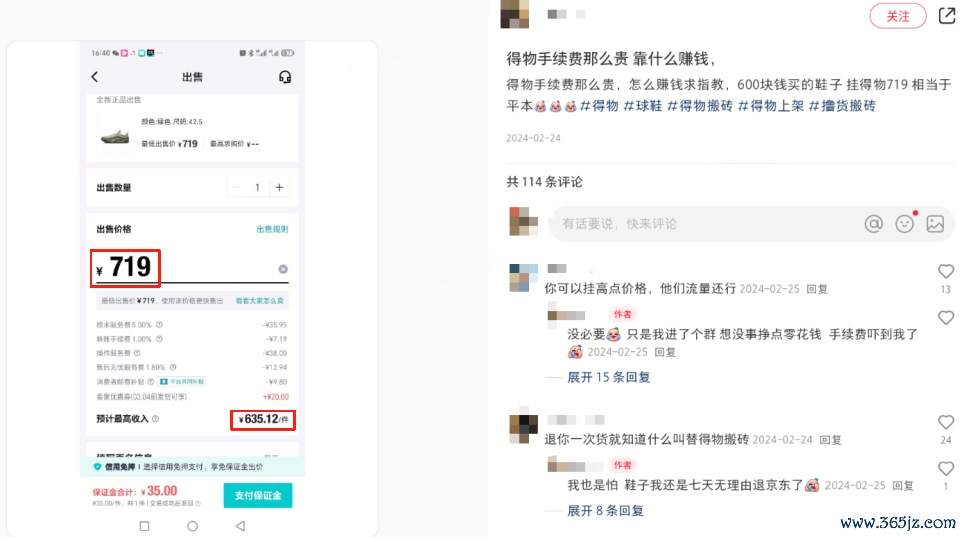Tap Android back triangle button
This screenshot has width=963, height=538.
point(240,526)
